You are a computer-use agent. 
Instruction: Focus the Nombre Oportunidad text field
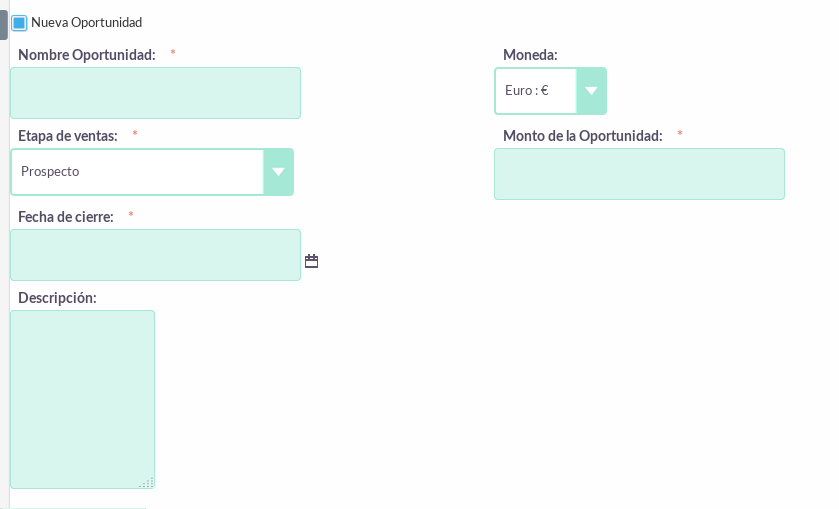[155, 93]
